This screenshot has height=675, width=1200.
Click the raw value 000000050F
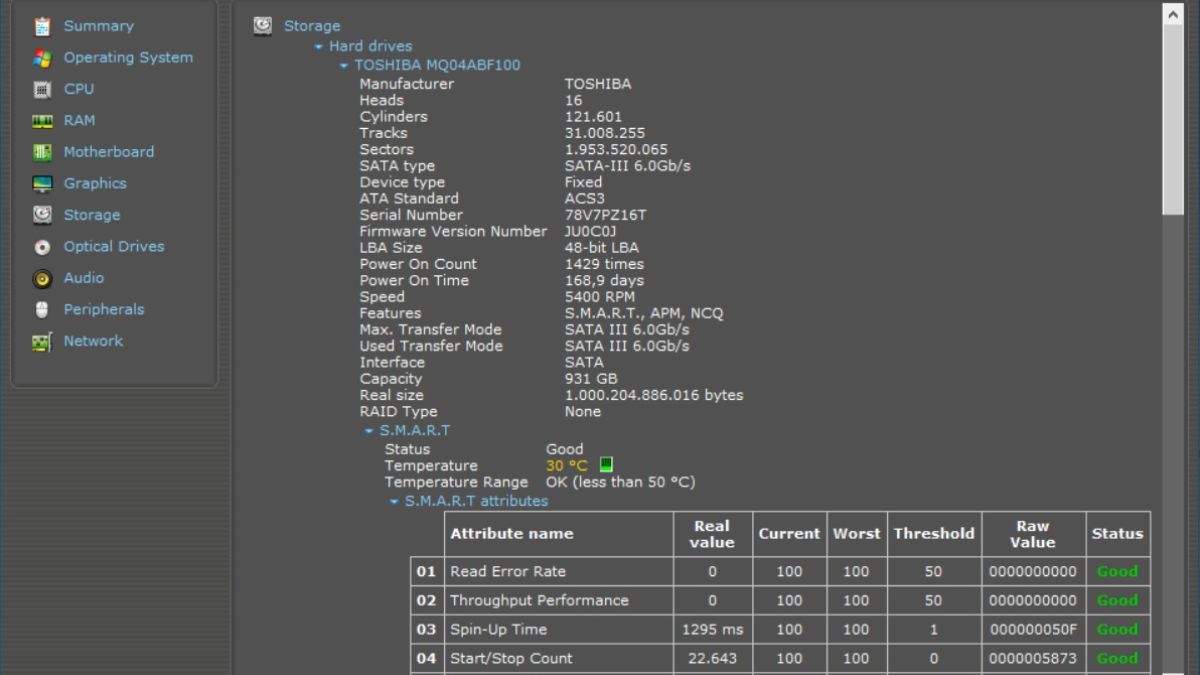1033,630
